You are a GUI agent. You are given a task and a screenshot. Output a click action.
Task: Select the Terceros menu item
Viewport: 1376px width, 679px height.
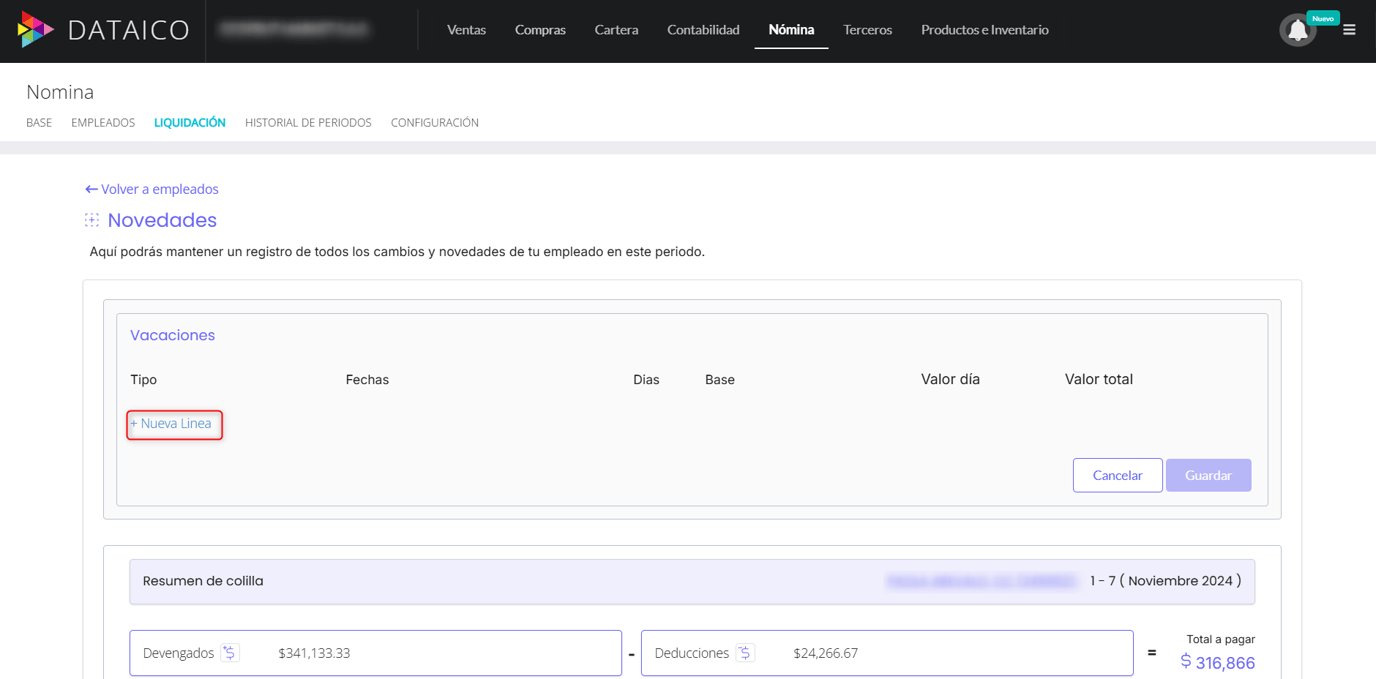coord(867,30)
